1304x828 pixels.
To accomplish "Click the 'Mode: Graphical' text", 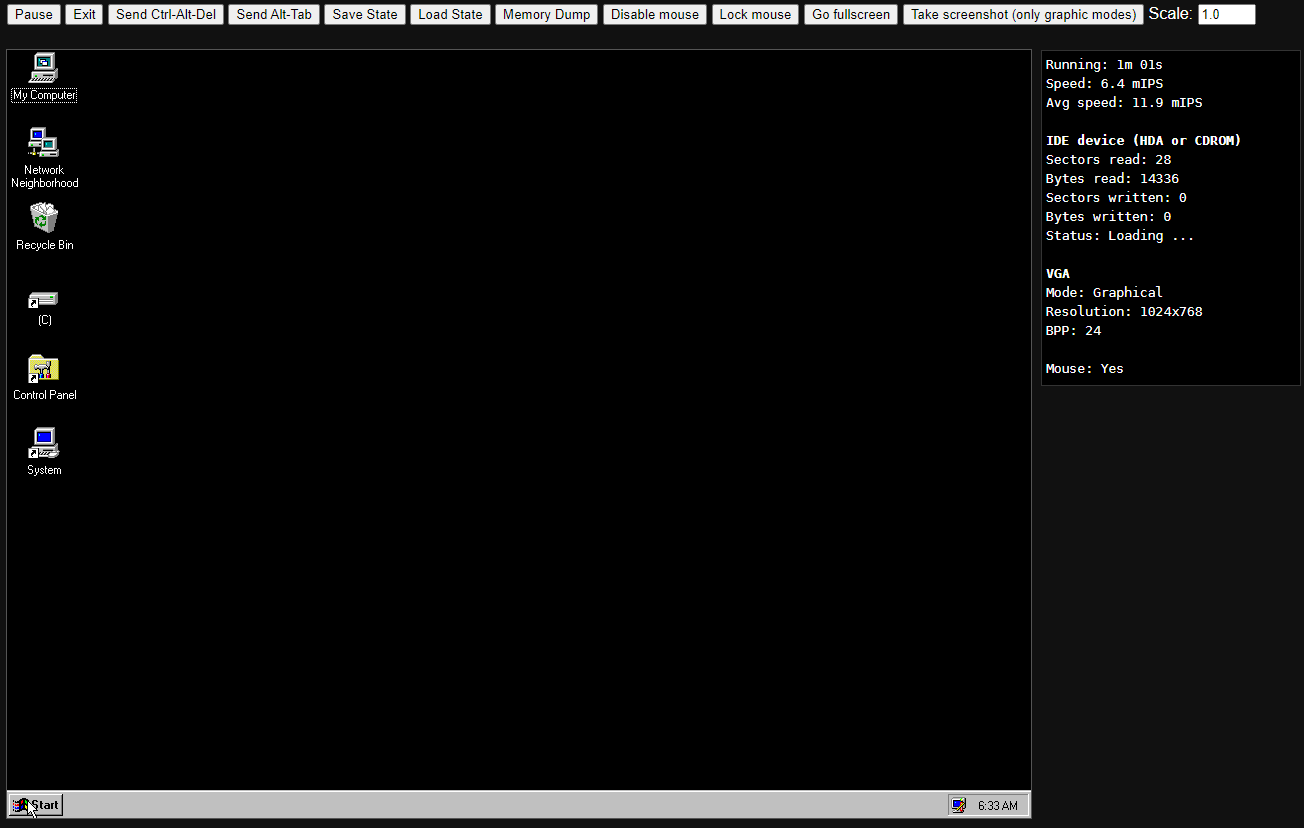I will pyautogui.click(x=1104, y=293).
